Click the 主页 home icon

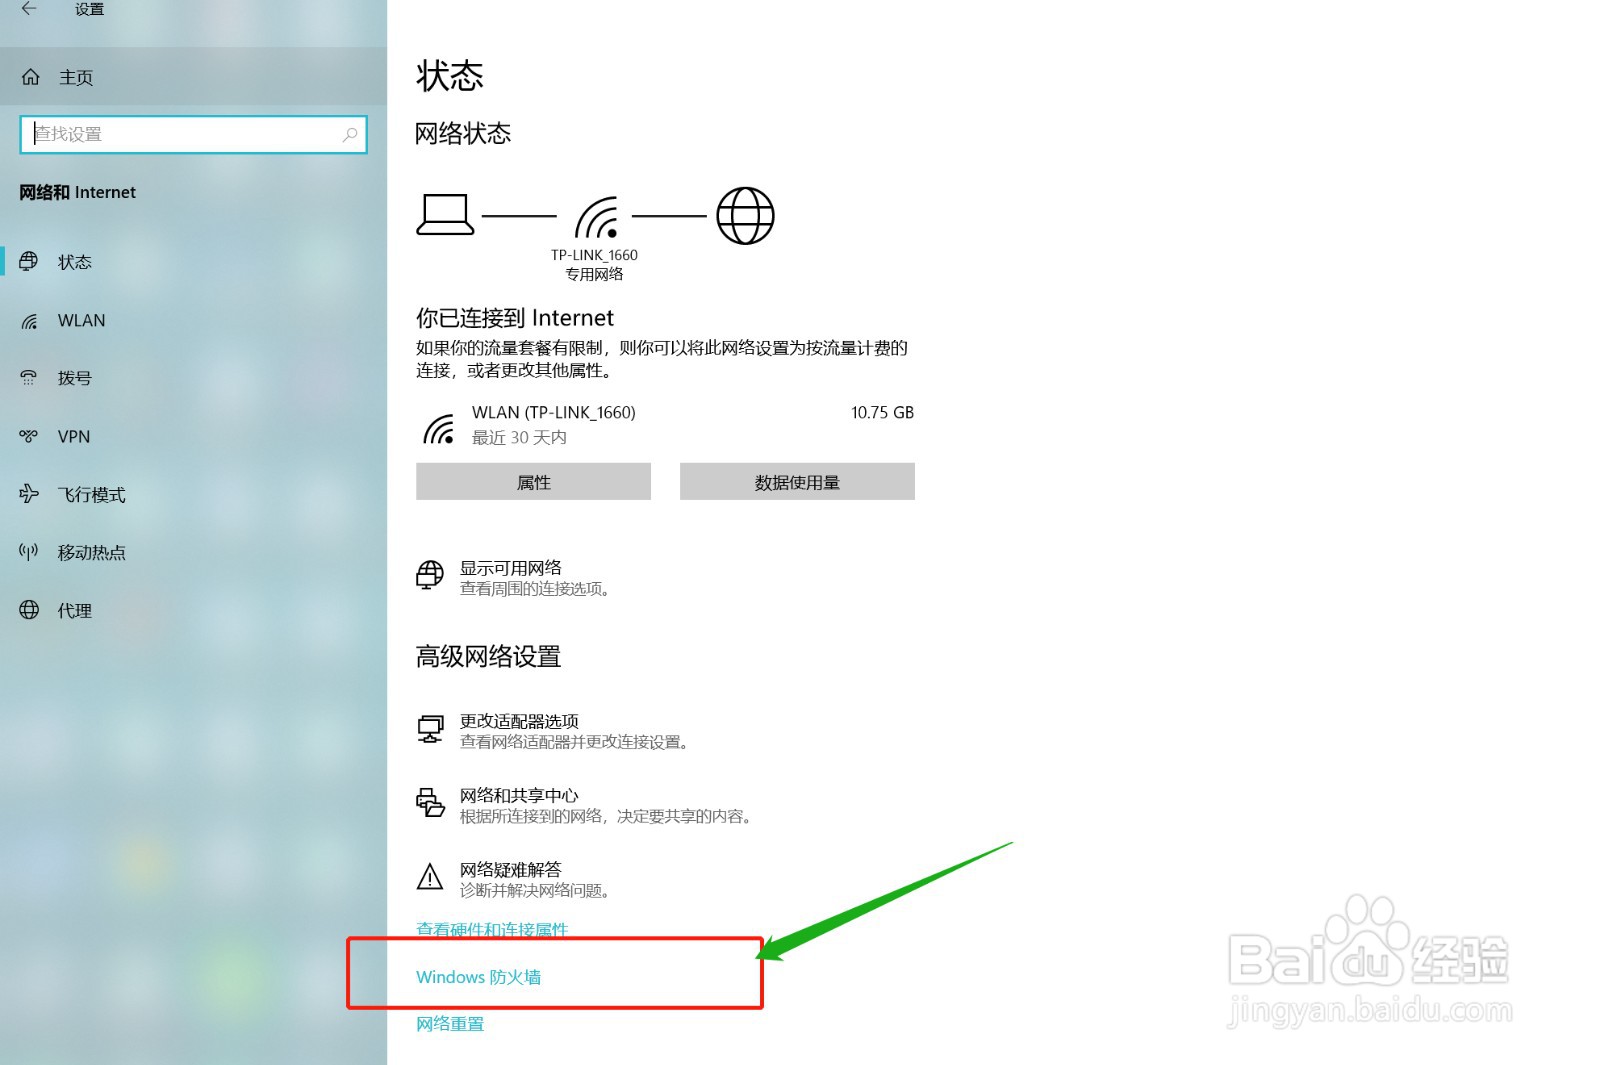[x=28, y=76]
